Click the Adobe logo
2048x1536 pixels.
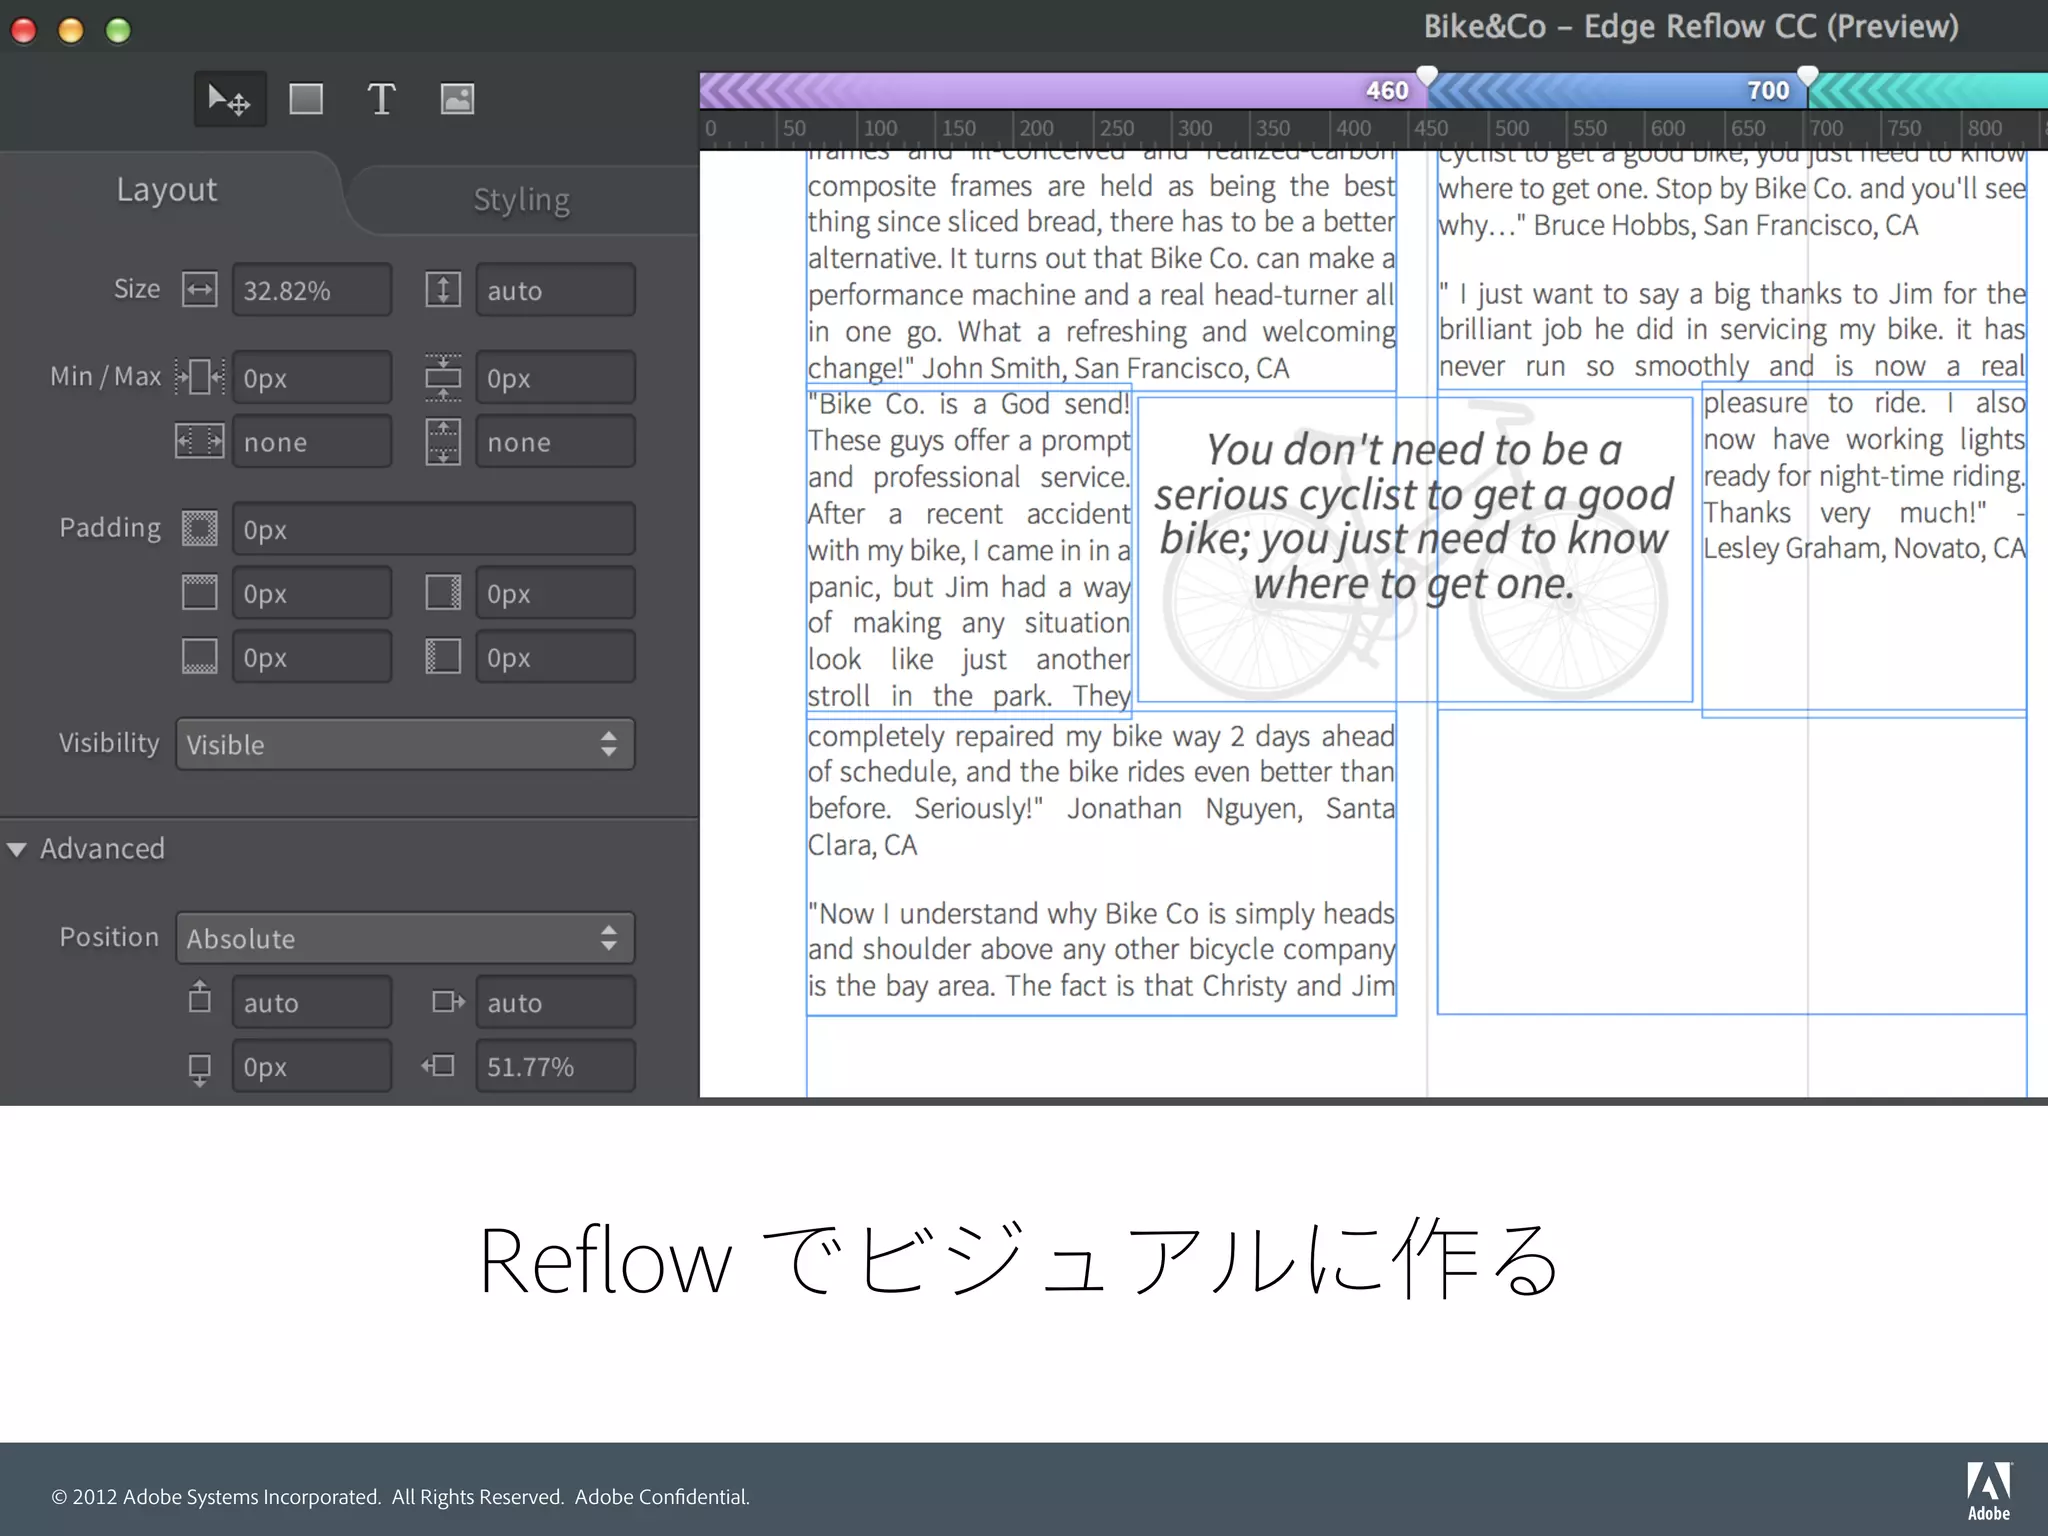click(x=1989, y=1491)
